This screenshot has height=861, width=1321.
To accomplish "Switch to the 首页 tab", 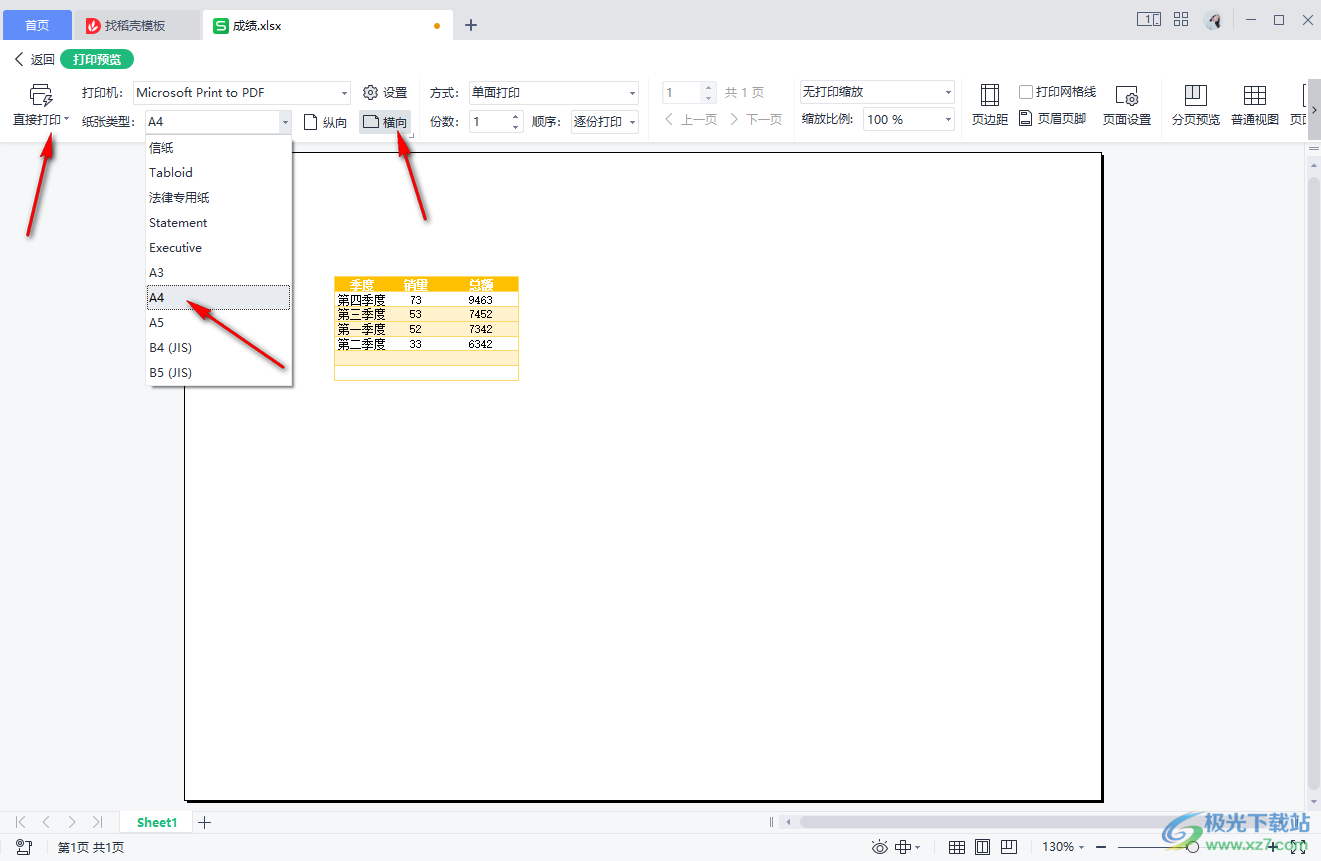I will tap(37, 25).
